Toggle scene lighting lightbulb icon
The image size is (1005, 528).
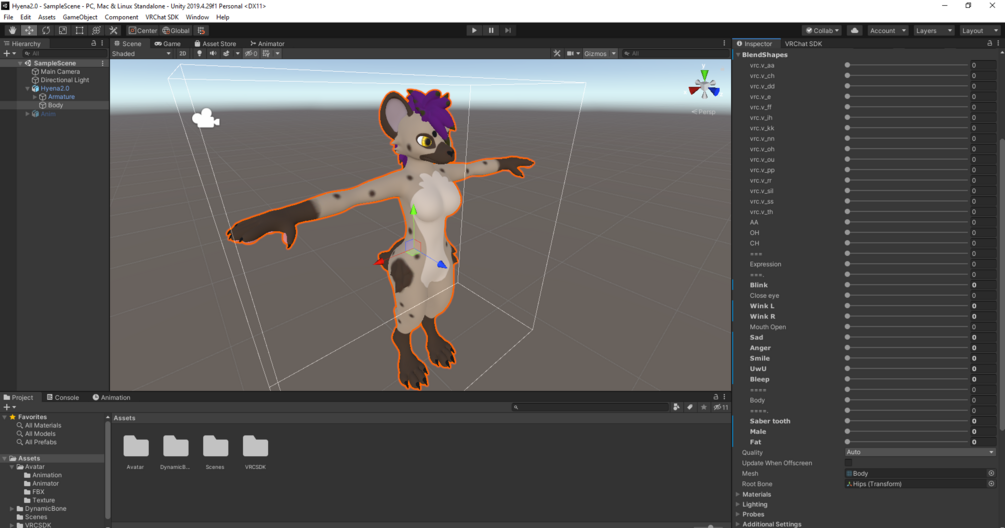[199, 53]
